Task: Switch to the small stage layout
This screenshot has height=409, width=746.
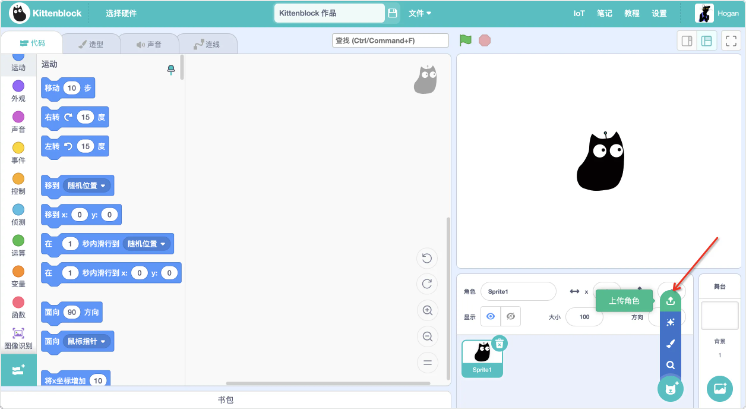Action: coord(687,41)
